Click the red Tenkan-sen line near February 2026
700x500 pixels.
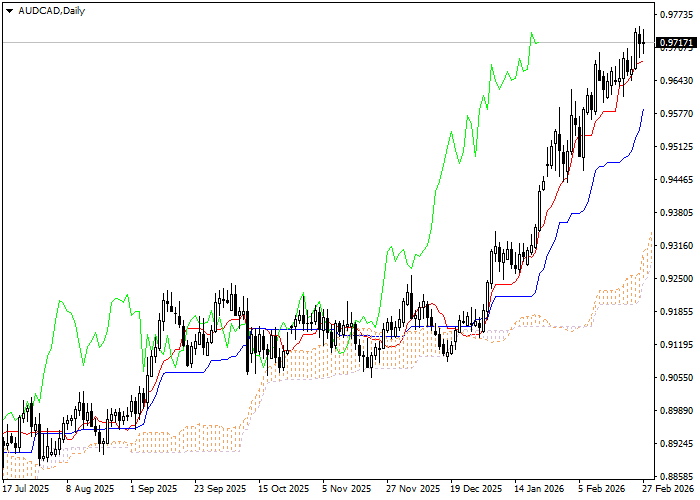[x=600, y=115]
